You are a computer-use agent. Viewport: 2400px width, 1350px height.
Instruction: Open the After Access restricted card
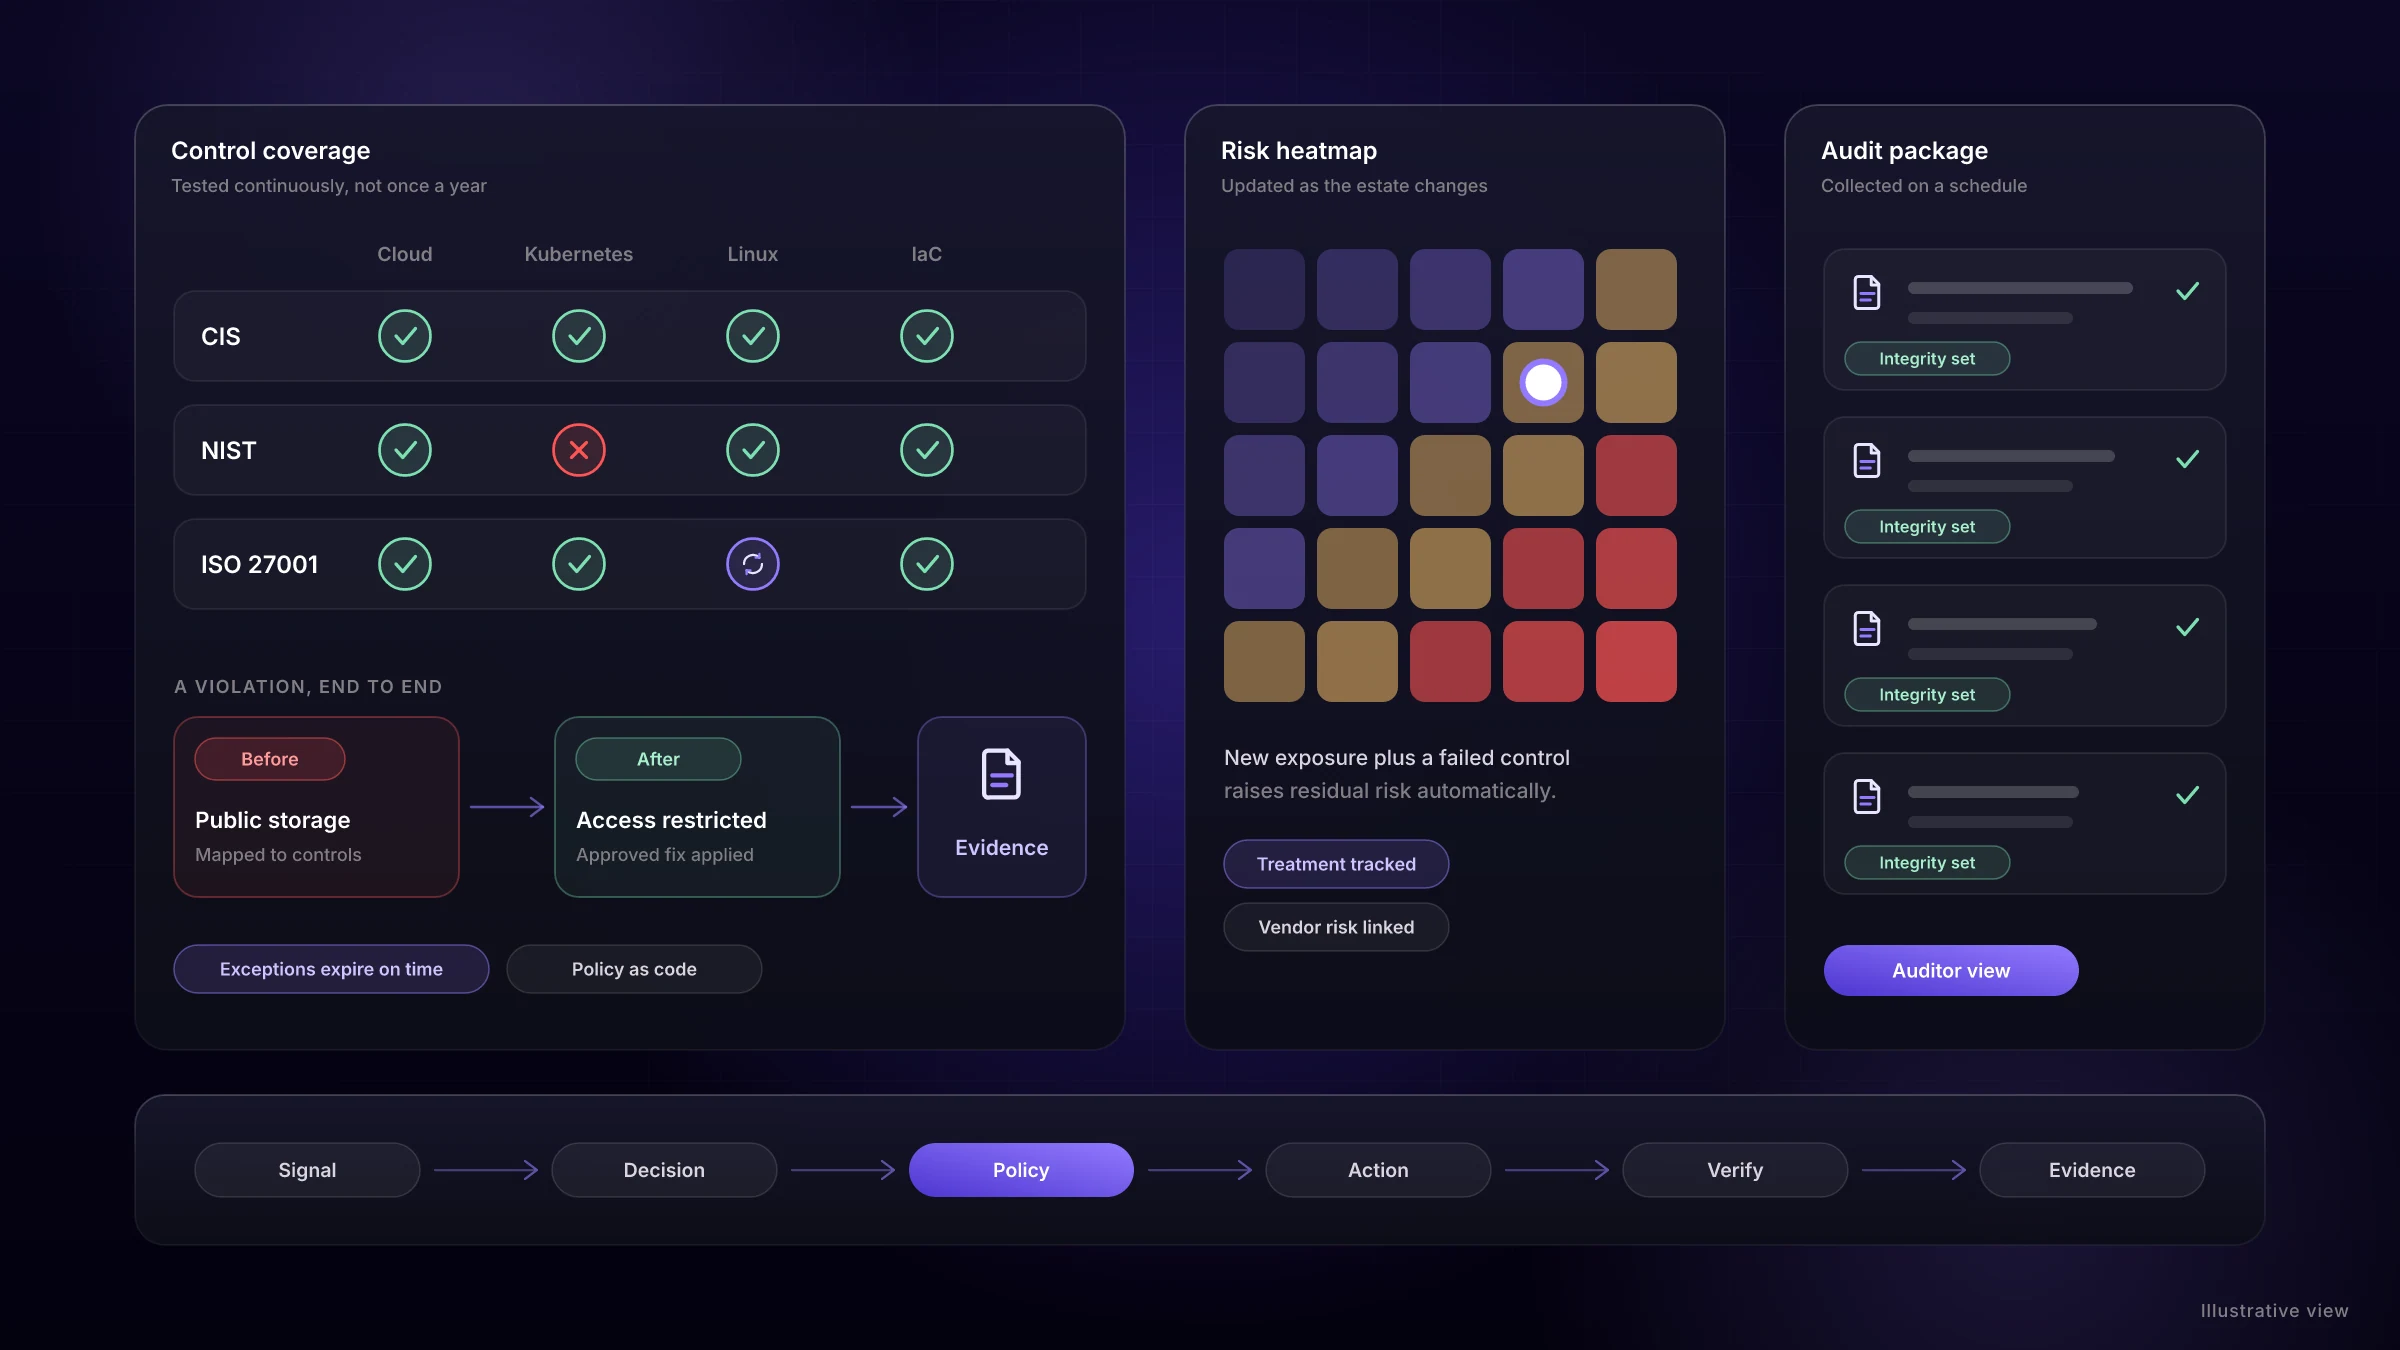(697, 807)
